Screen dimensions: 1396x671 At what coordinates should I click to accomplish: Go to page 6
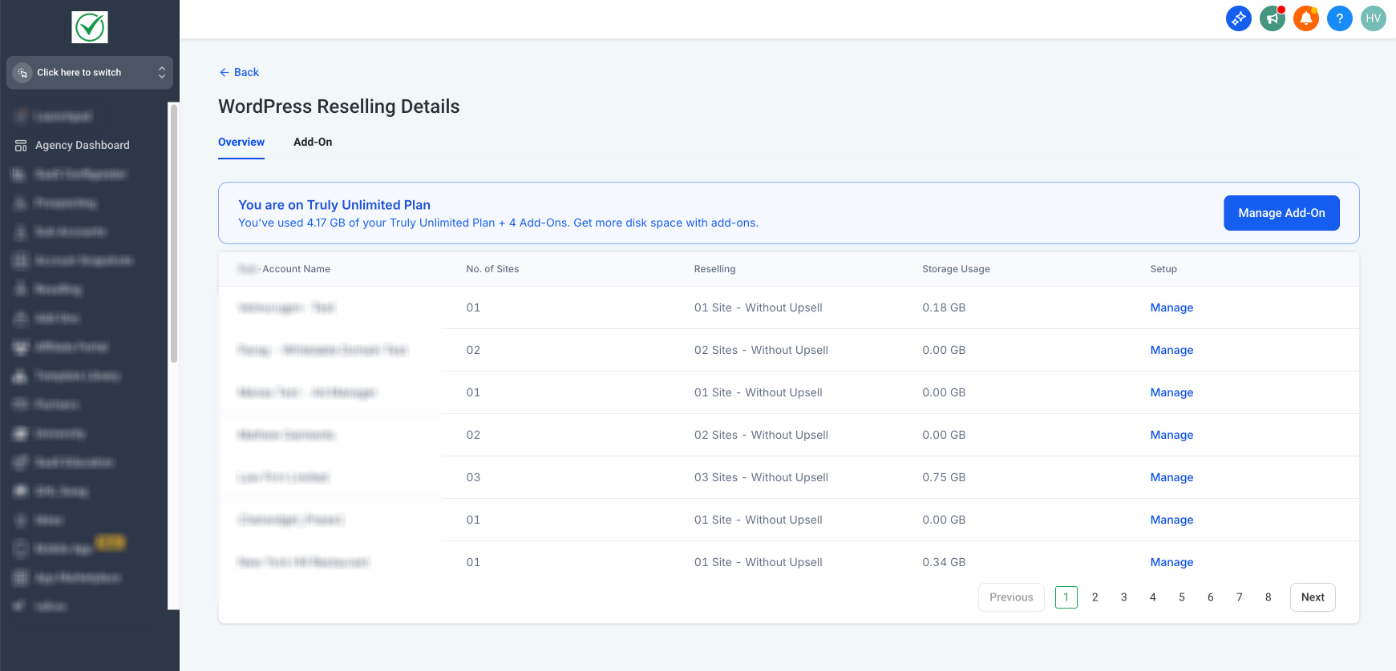tap(1210, 597)
